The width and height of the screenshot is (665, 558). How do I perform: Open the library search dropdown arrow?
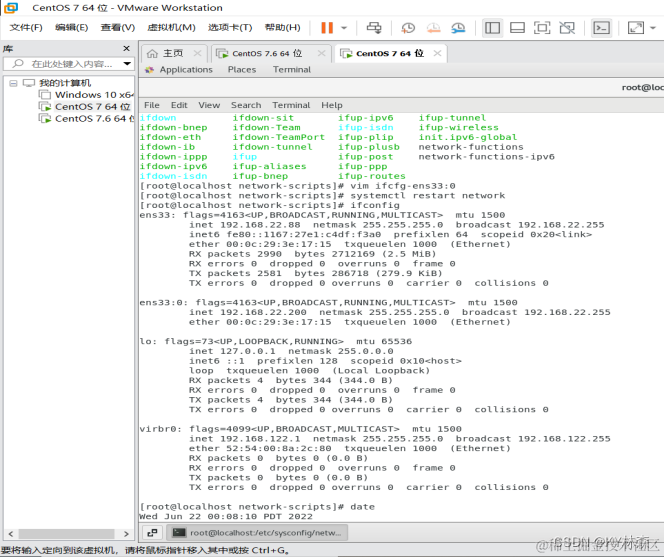point(127,64)
